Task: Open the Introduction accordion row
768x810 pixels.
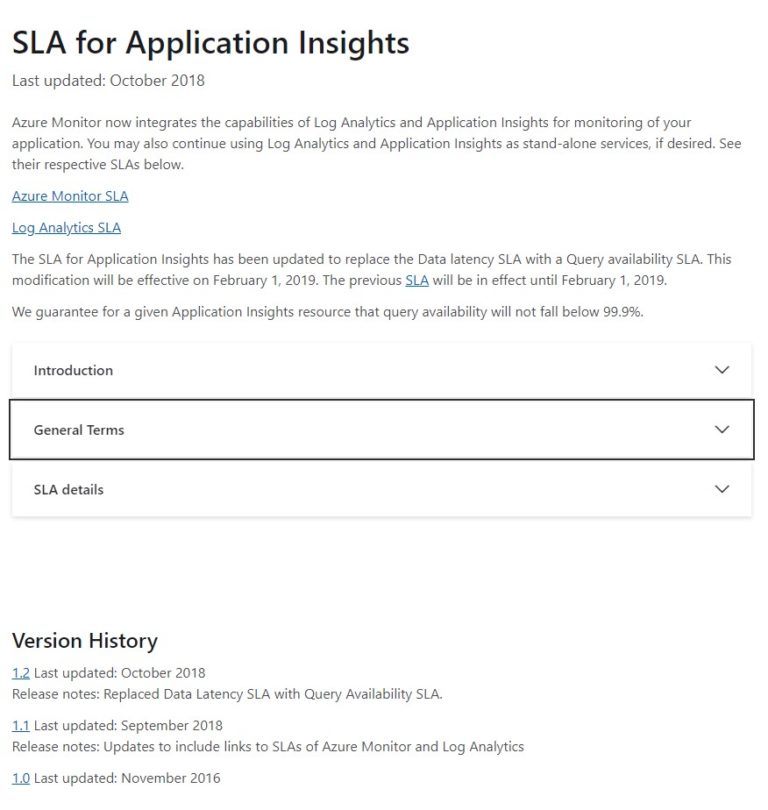Action: click(x=380, y=370)
